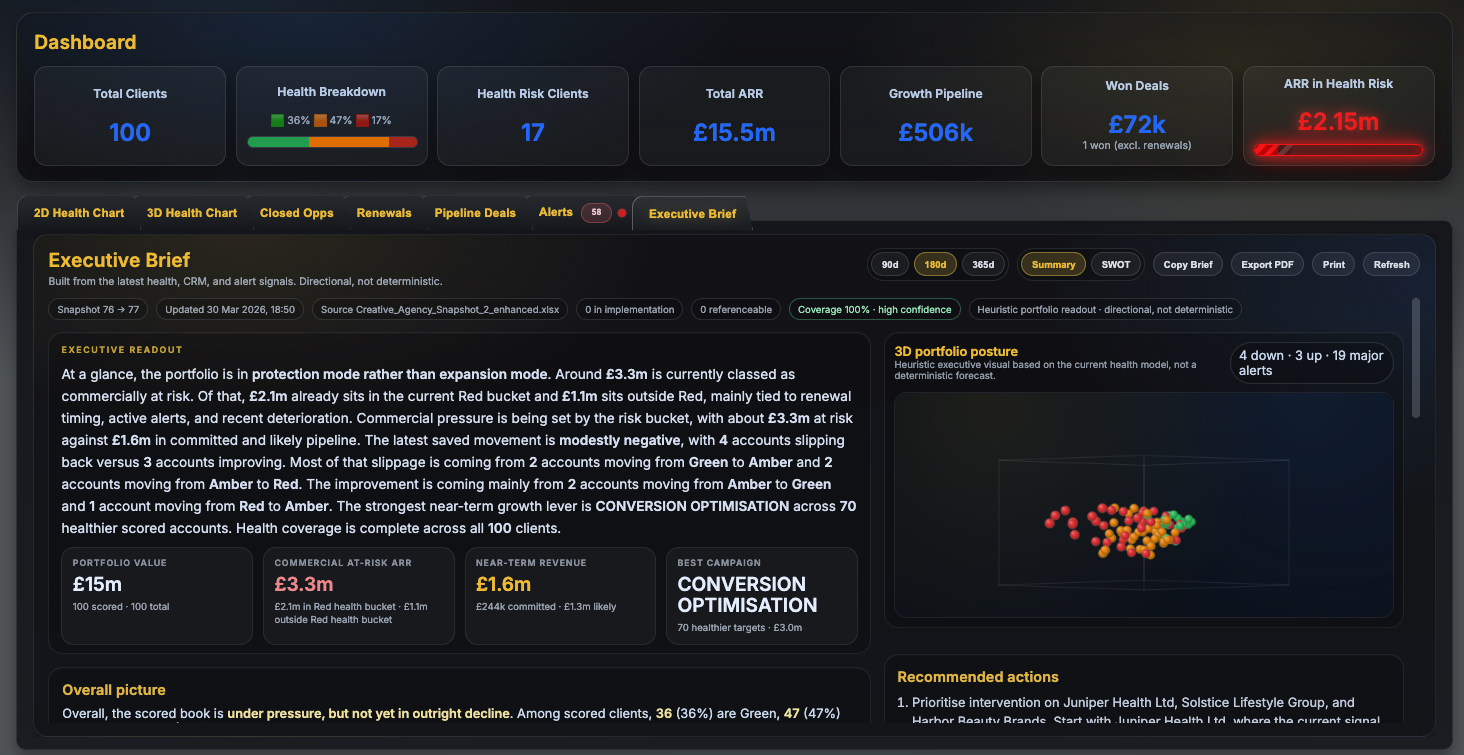Open the 2D Health Chart tab

pos(79,213)
